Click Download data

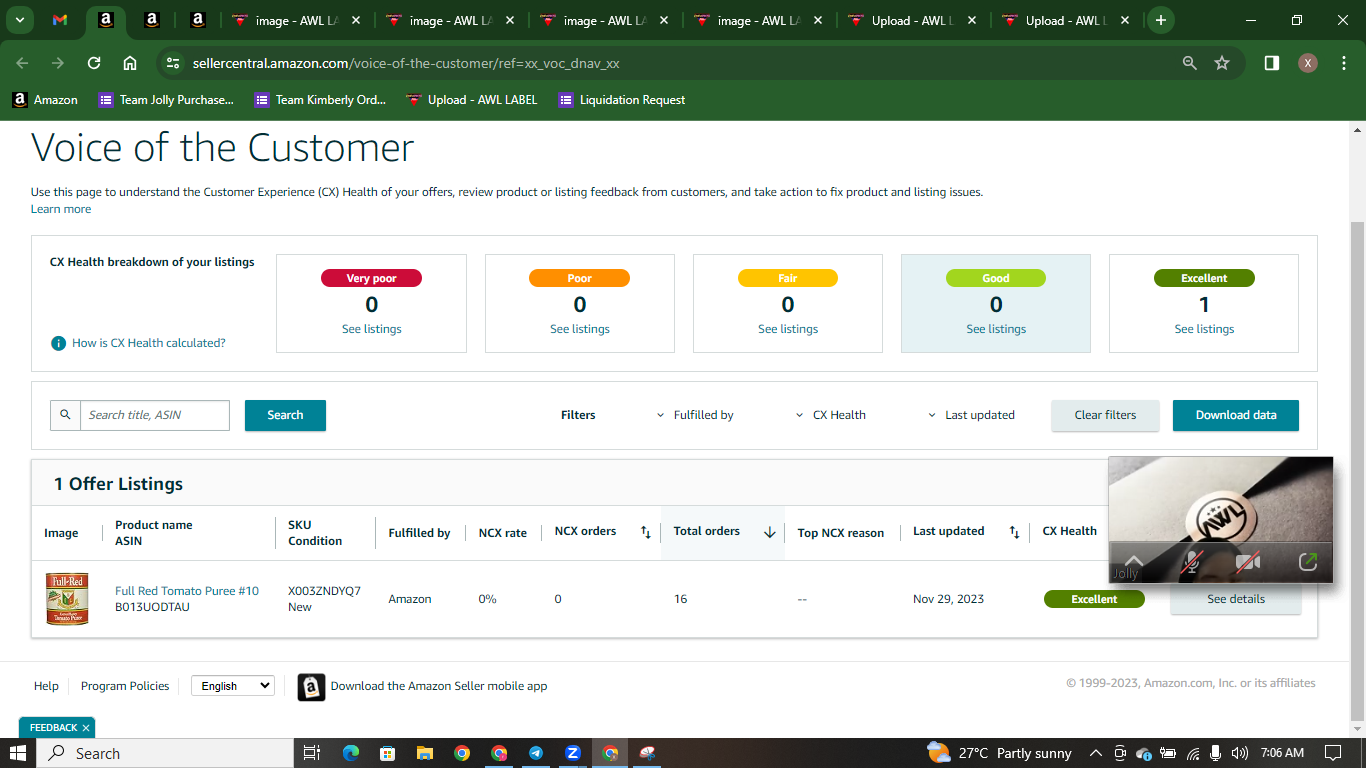tap(1236, 415)
